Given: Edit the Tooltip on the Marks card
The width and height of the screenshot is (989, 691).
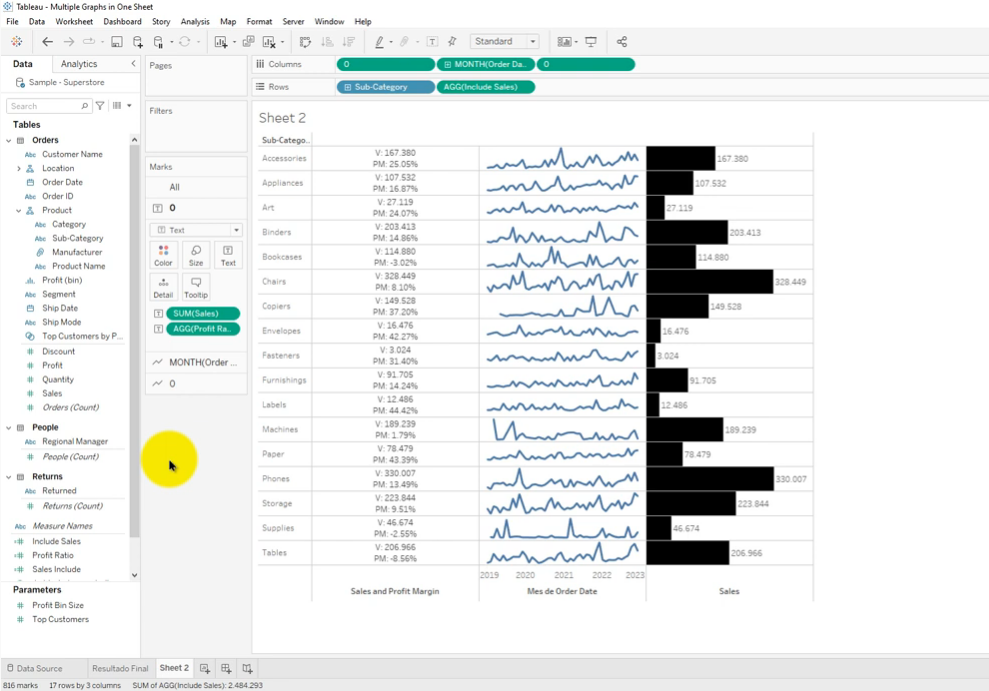Looking at the screenshot, I should pyautogui.click(x=196, y=287).
